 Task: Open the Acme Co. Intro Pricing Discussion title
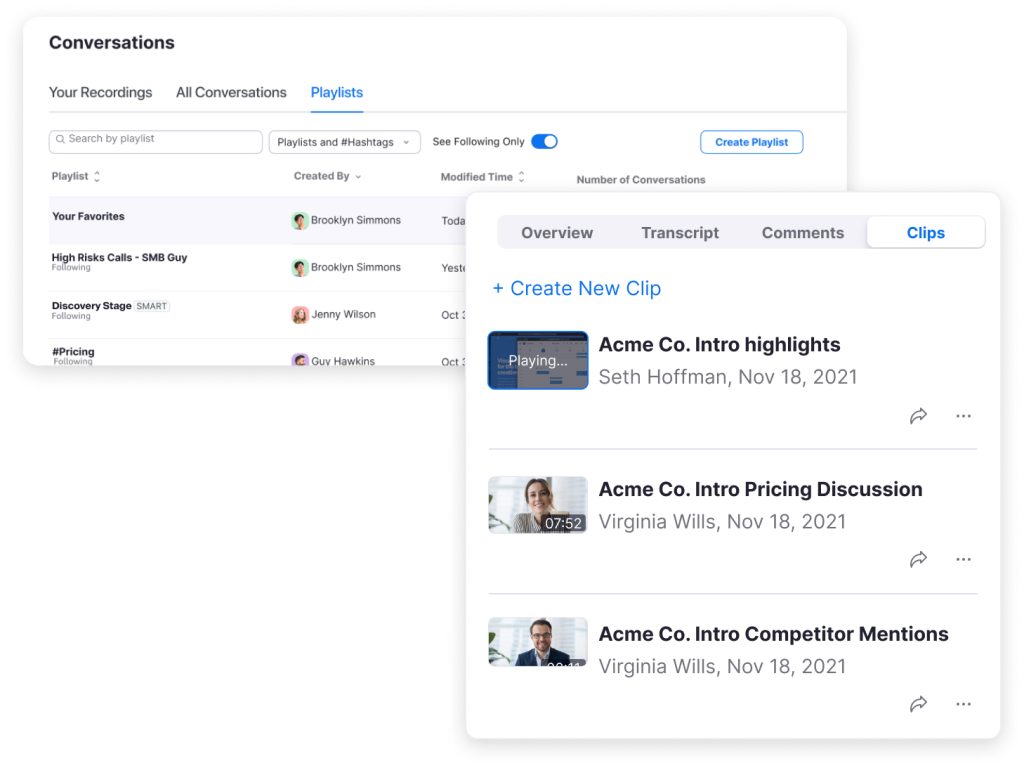click(x=761, y=489)
